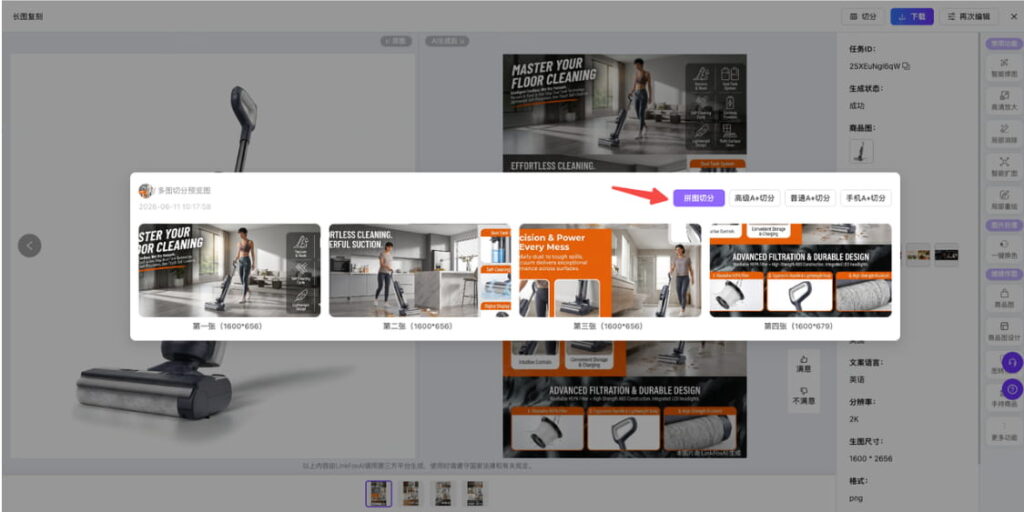Image resolution: width=1024 pixels, height=512 pixels.
Task: Click the 下载 download button
Action: click(x=912, y=16)
